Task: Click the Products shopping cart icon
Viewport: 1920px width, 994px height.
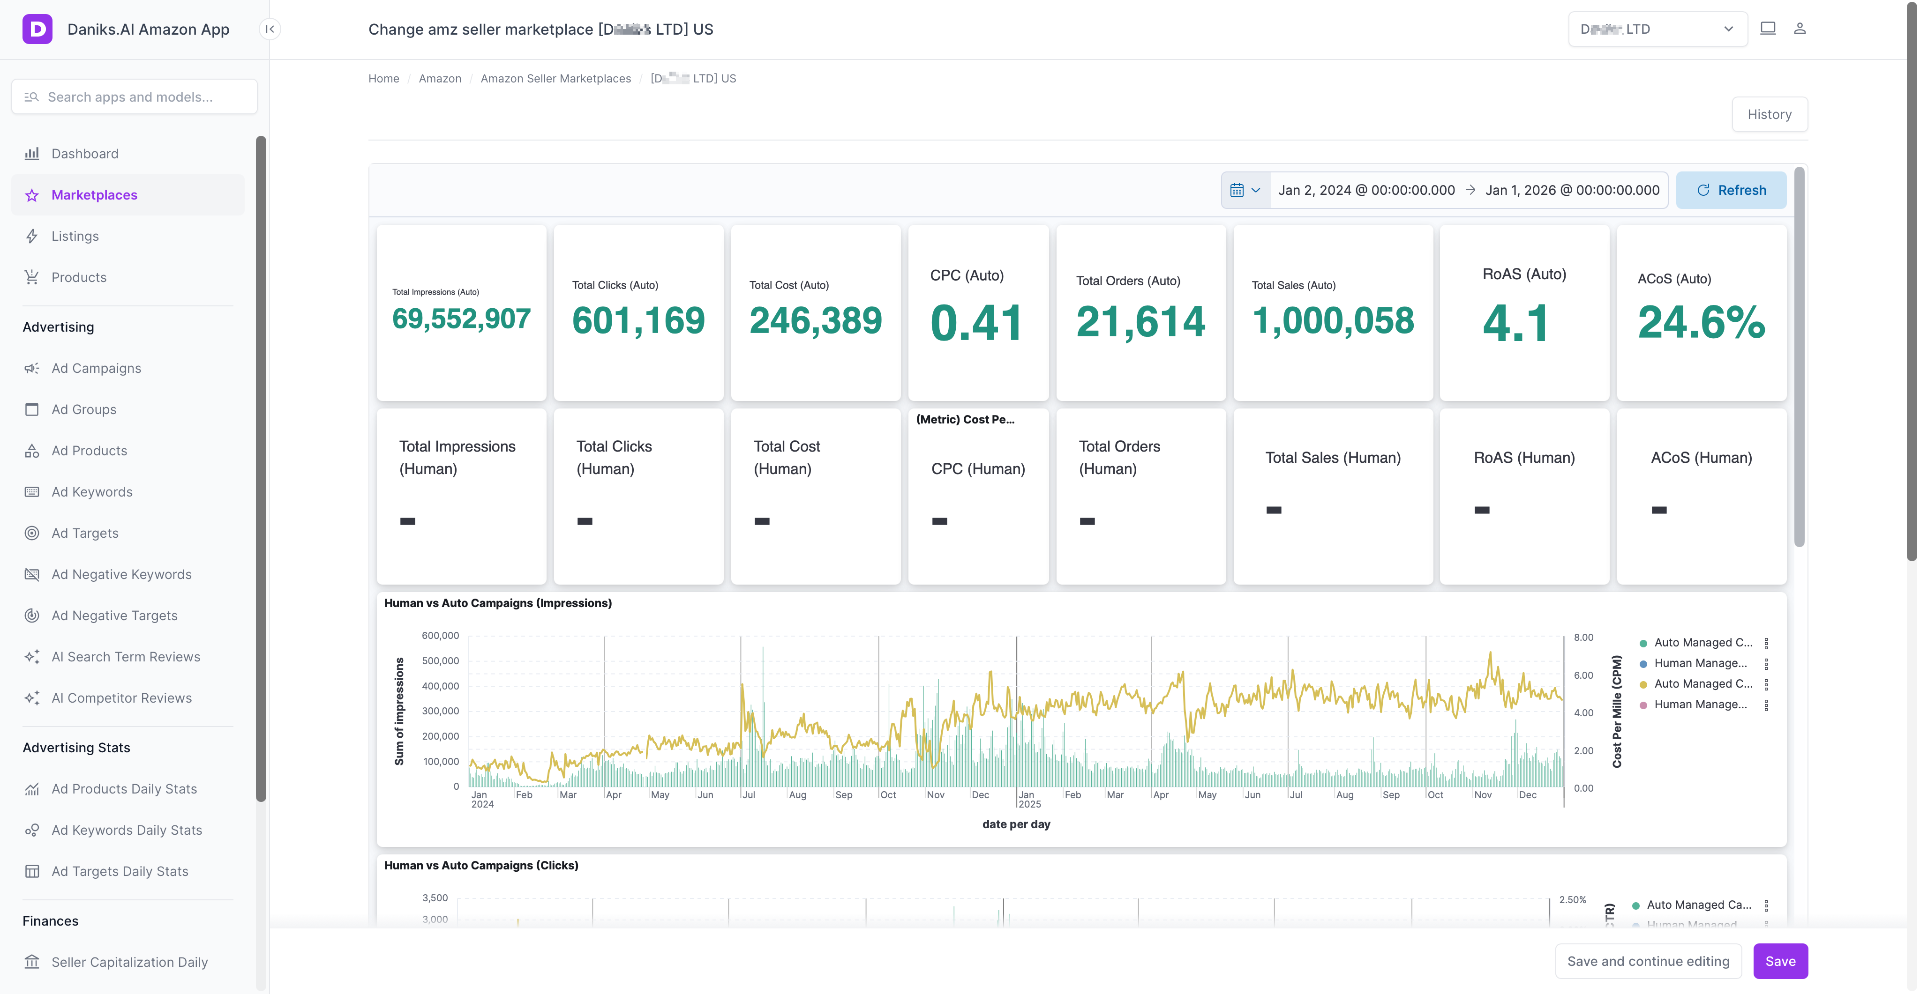Action: [x=32, y=277]
